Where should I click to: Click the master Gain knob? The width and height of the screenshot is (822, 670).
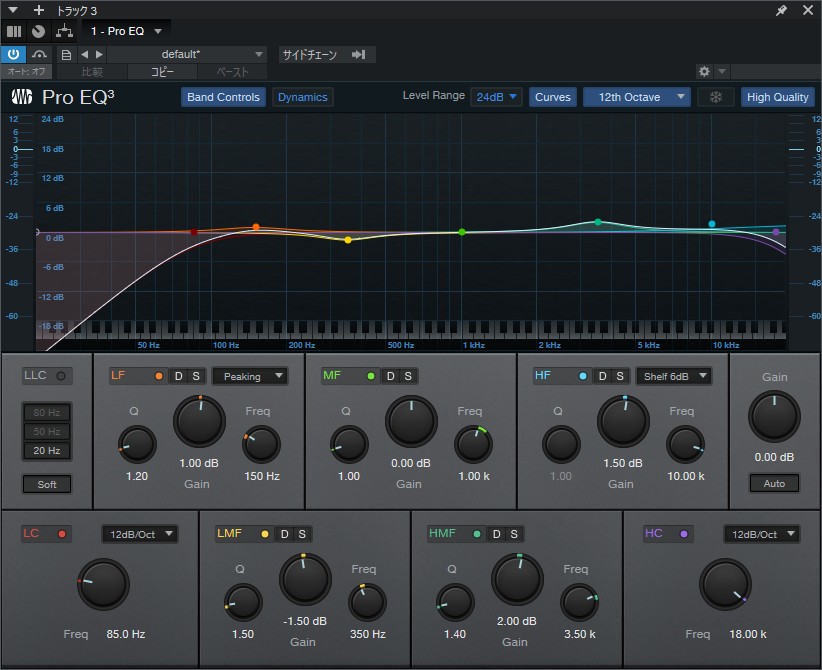click(x=774, y=416)
